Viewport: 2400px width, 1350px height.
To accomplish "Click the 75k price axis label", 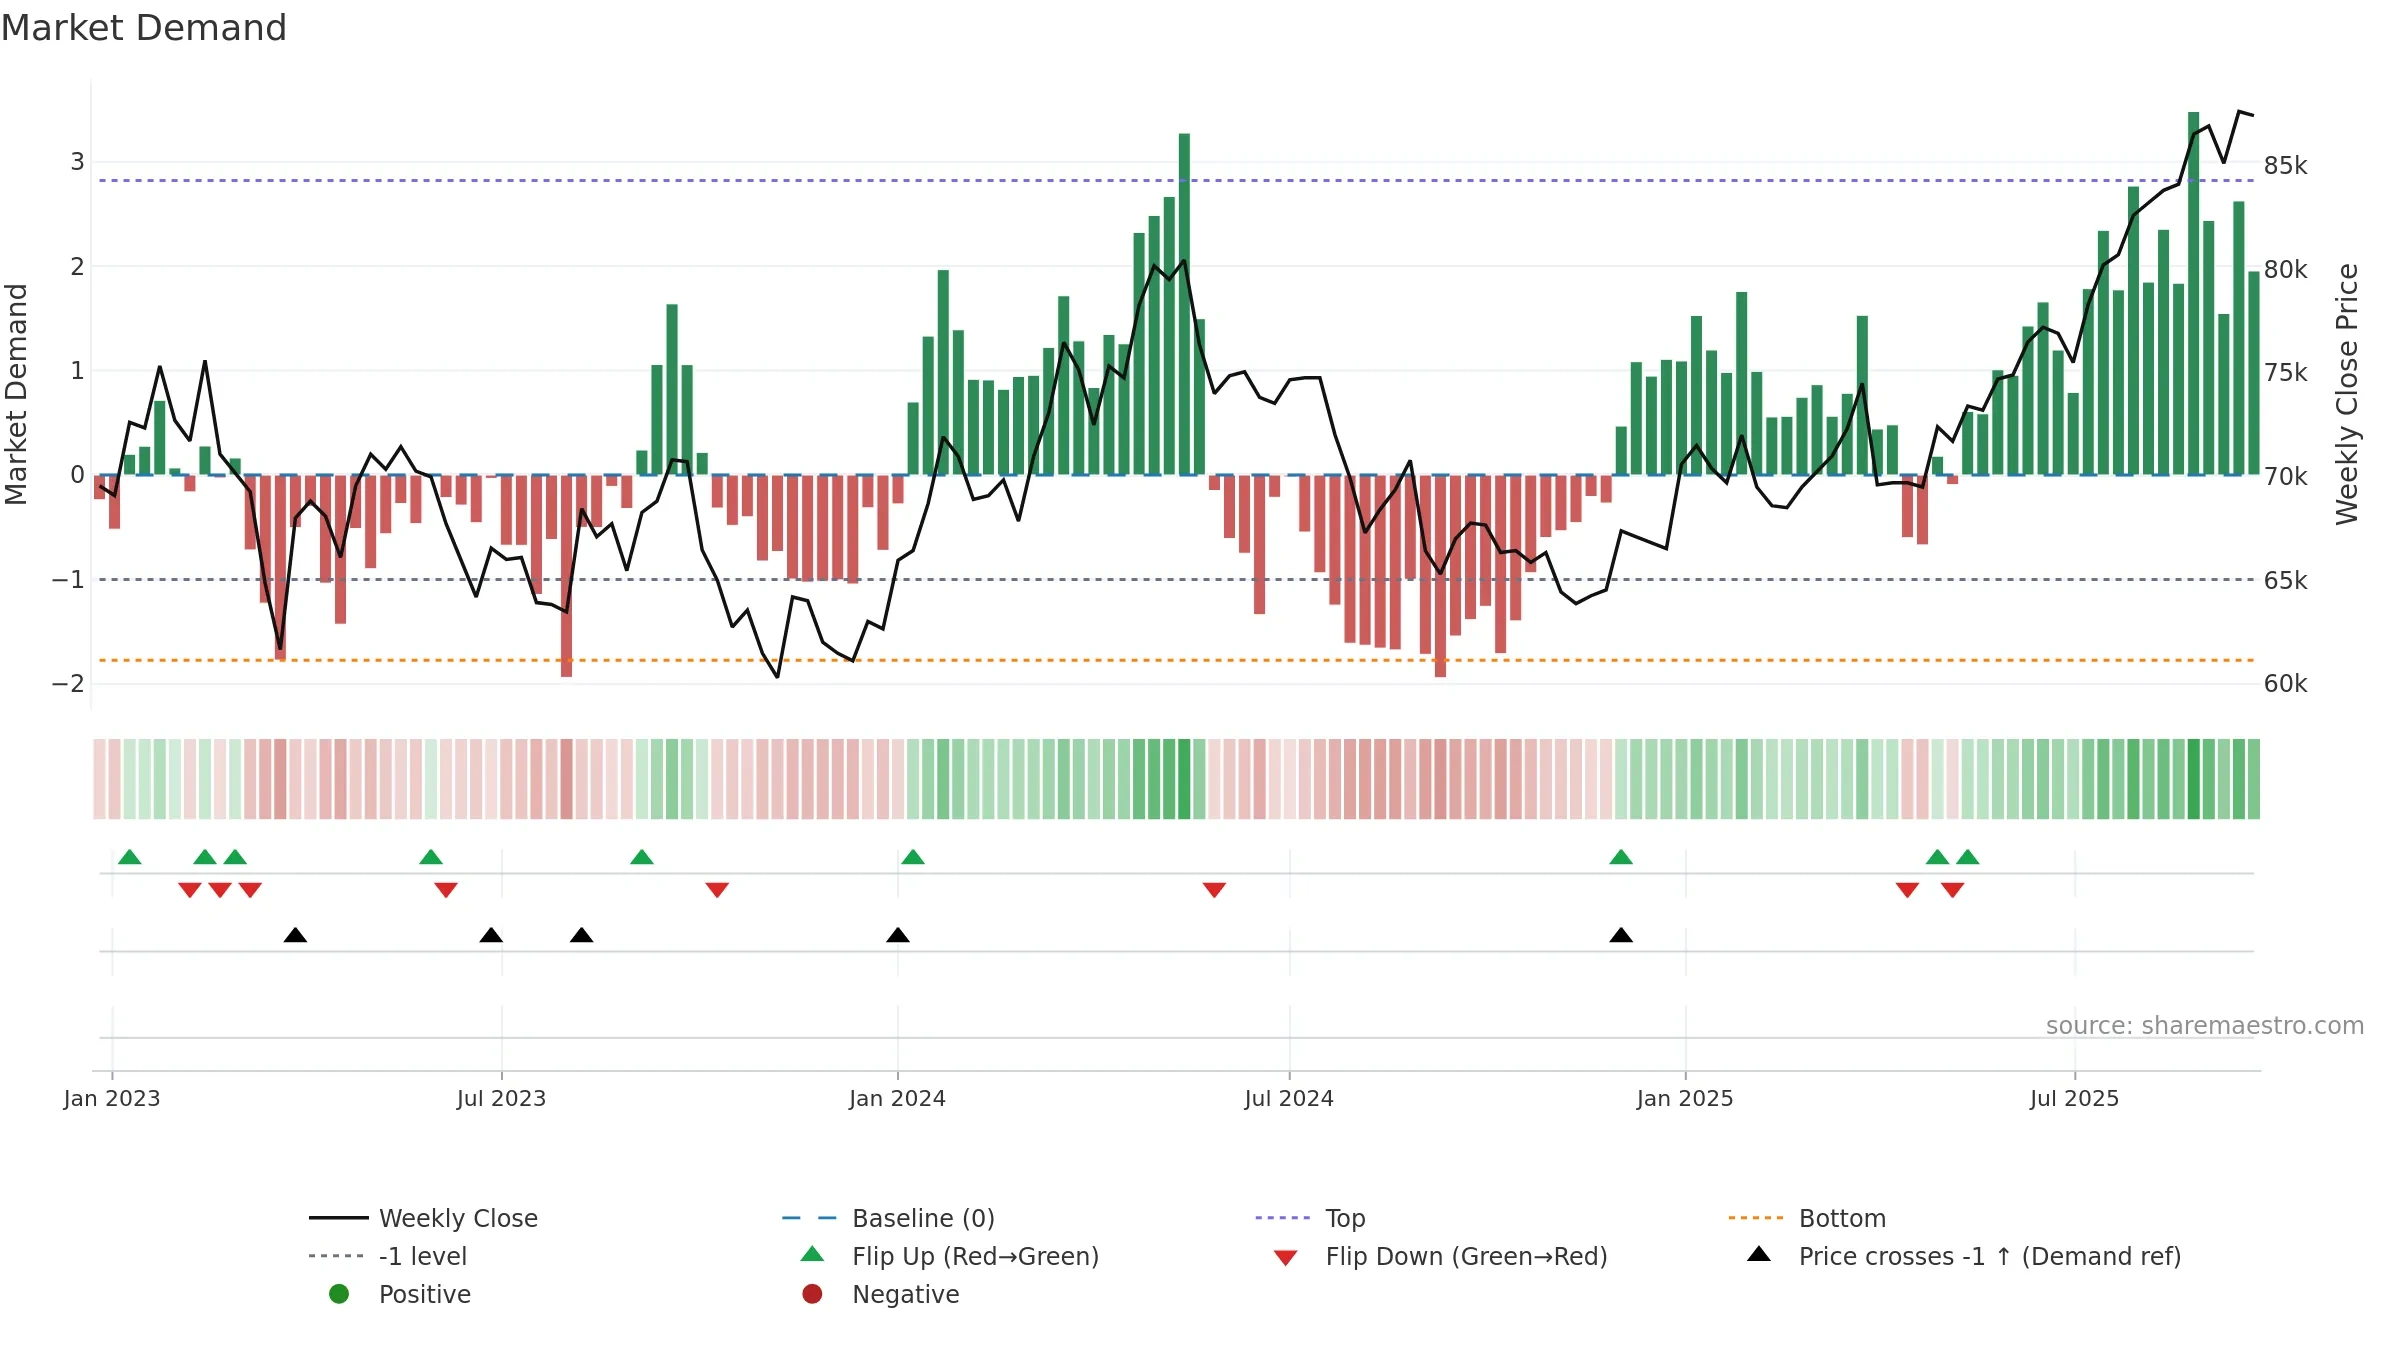I will coord(2286,373).
